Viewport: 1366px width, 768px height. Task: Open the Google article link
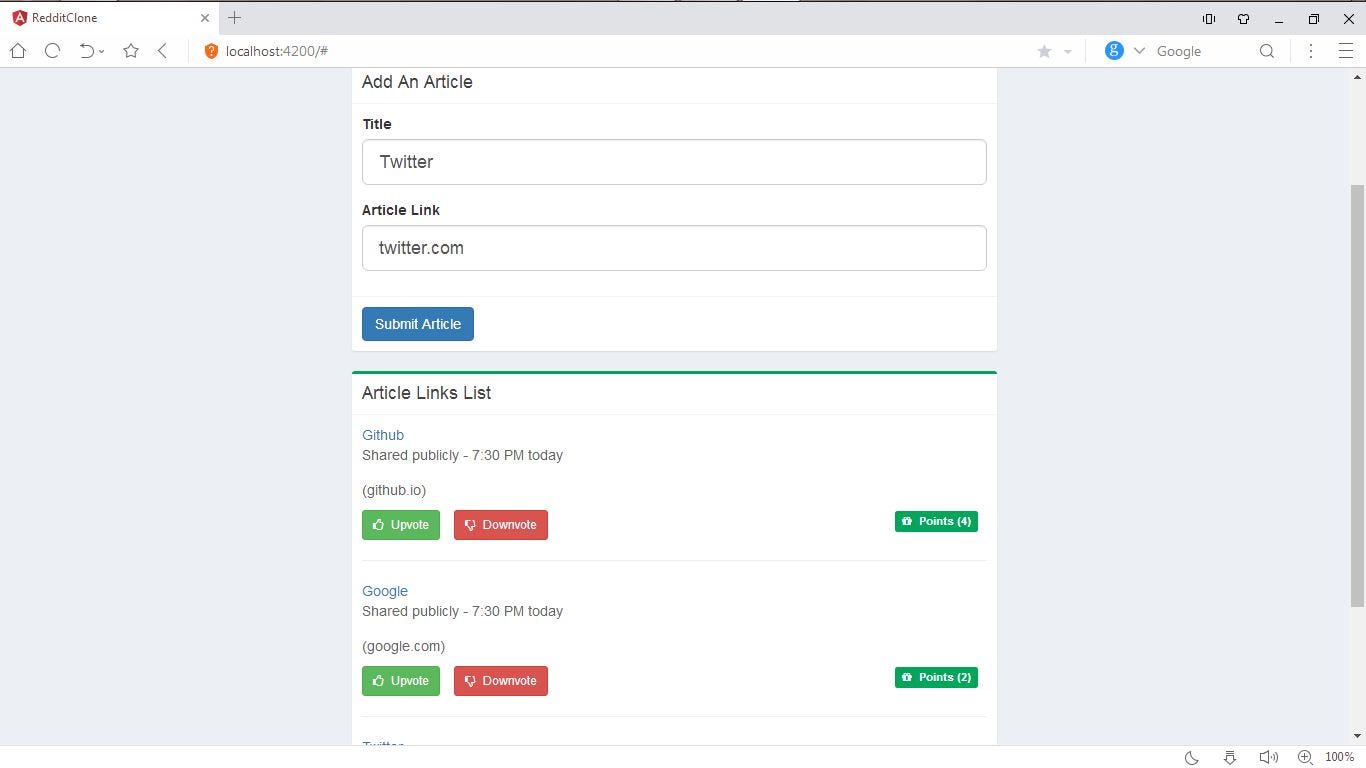click(x=385, y=591)
